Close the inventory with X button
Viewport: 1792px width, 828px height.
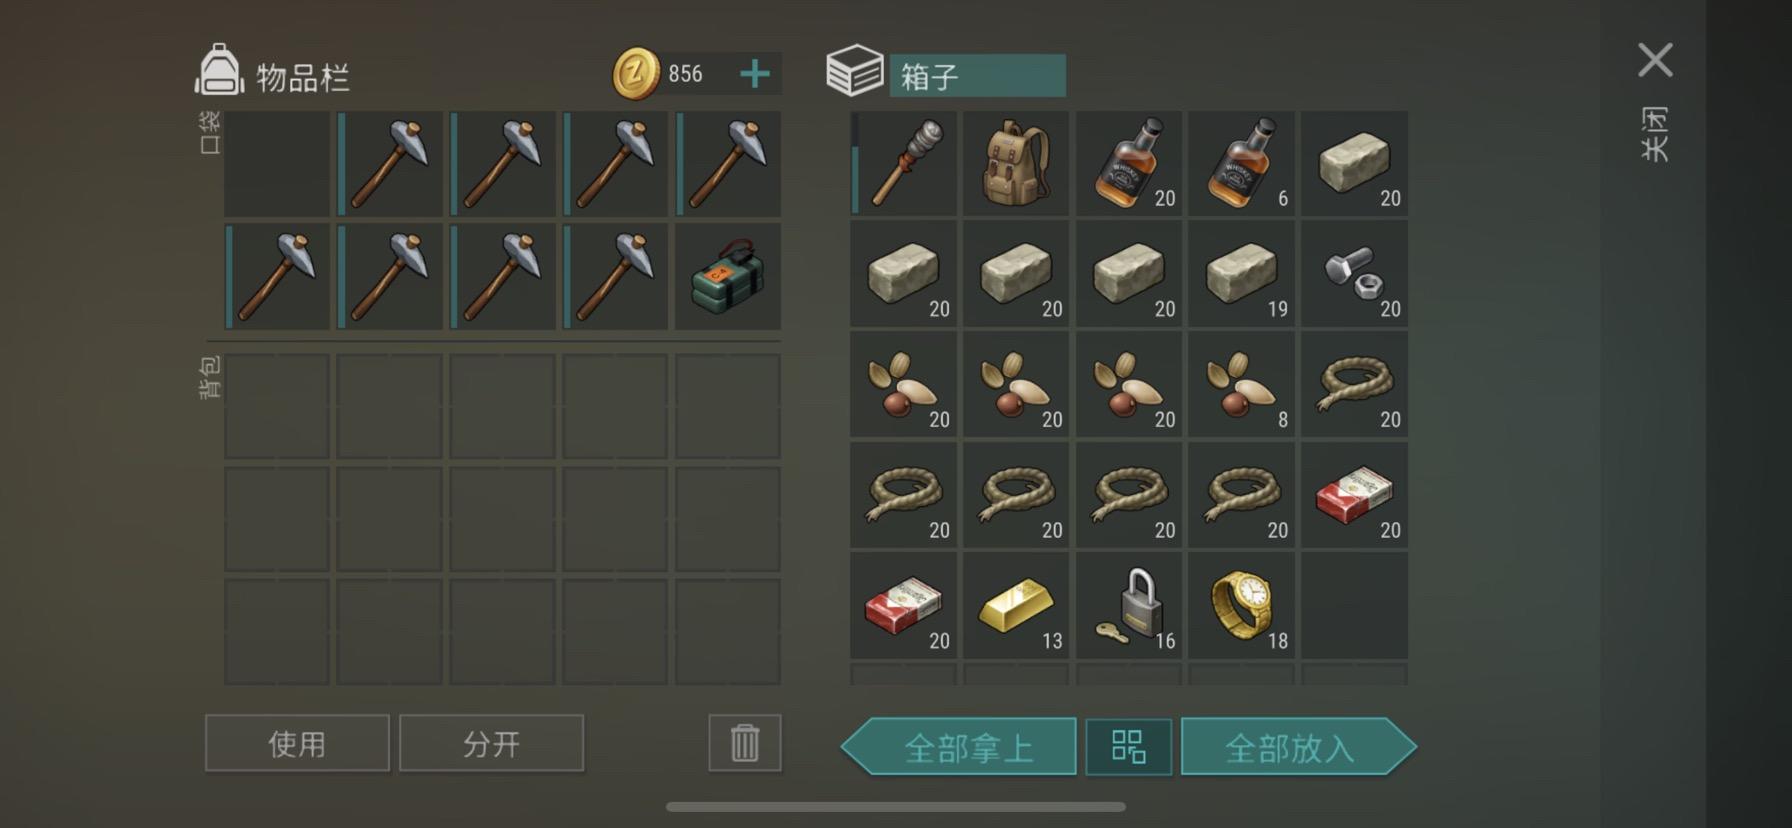(x=1655, y=60)
